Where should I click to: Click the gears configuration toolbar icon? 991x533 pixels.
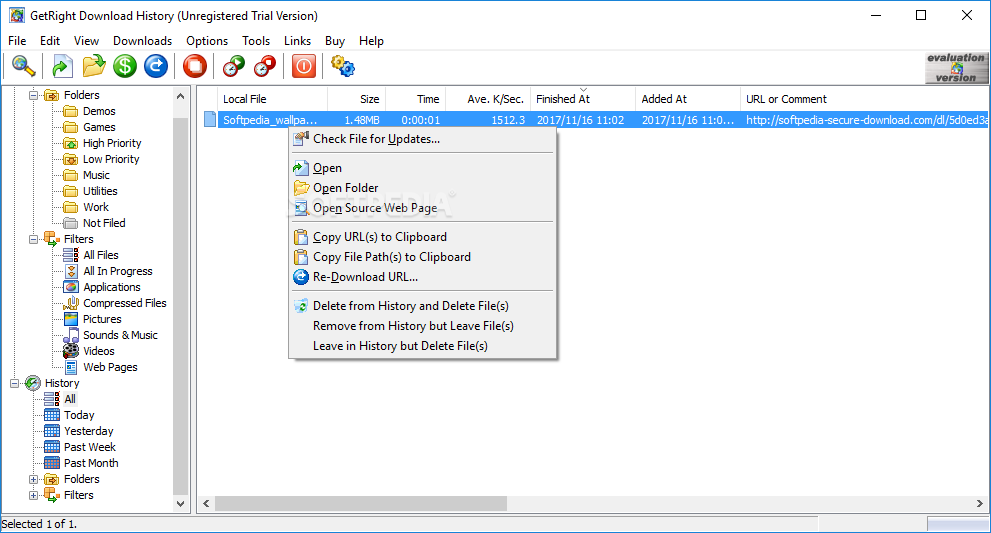click(343, 66)
